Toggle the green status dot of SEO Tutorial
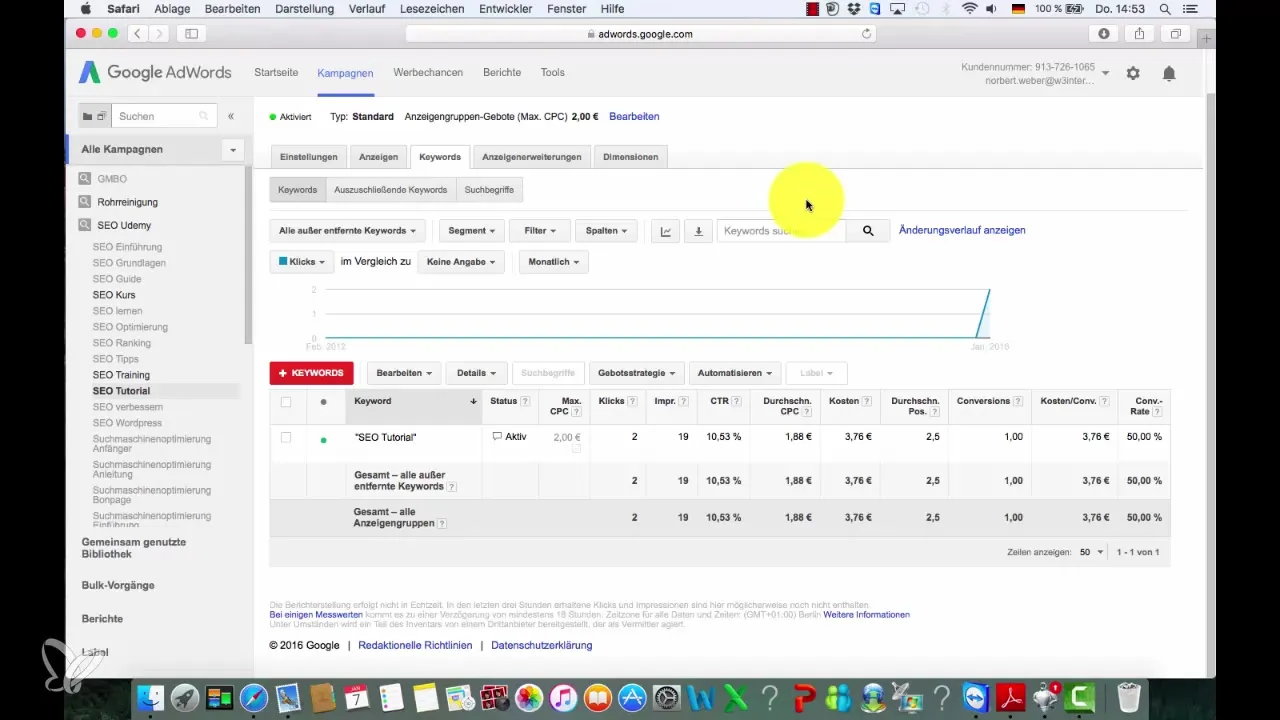 pos(323,439)
